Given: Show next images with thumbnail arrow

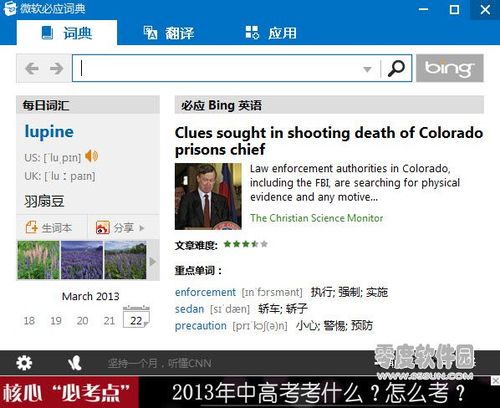Looking at the screenshot, I should 153,261.
